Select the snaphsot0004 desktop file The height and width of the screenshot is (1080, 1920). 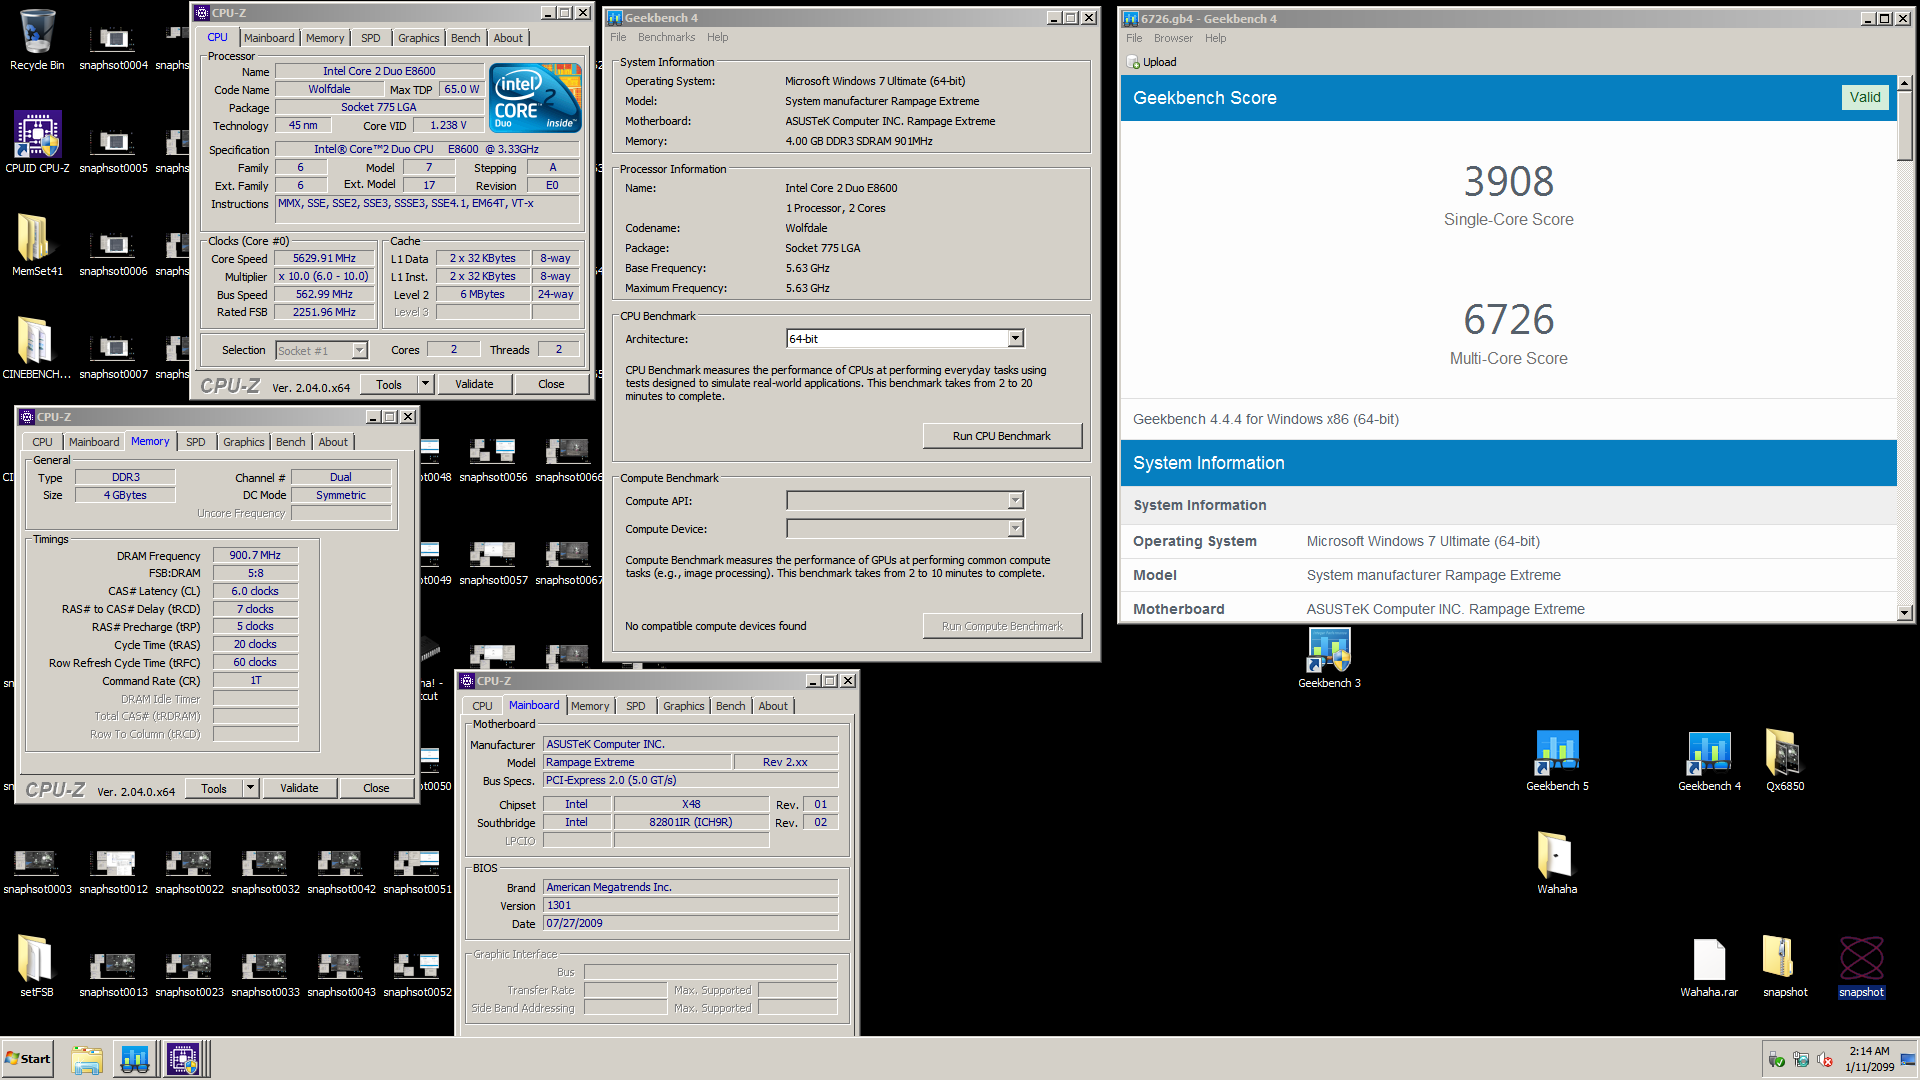coord(114,46)
